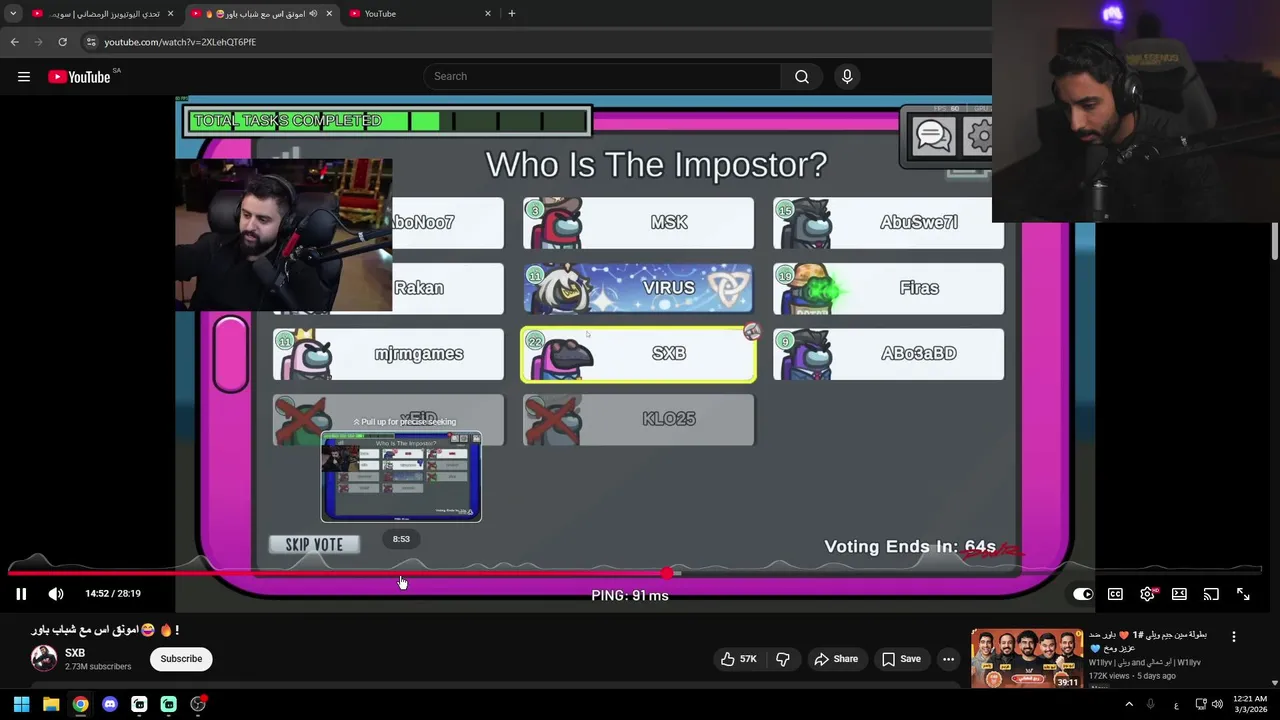Show hidden system tray icons
Screen dimensions: 1280x720
click(1129, 704)
